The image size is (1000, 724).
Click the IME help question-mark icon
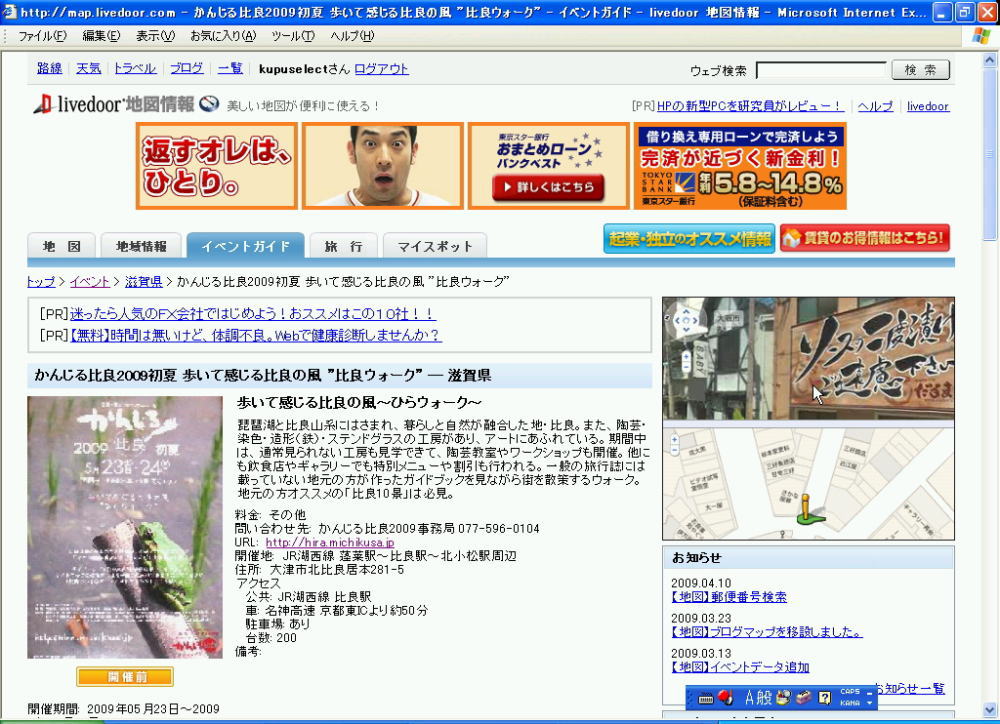(x=825, y=698)
